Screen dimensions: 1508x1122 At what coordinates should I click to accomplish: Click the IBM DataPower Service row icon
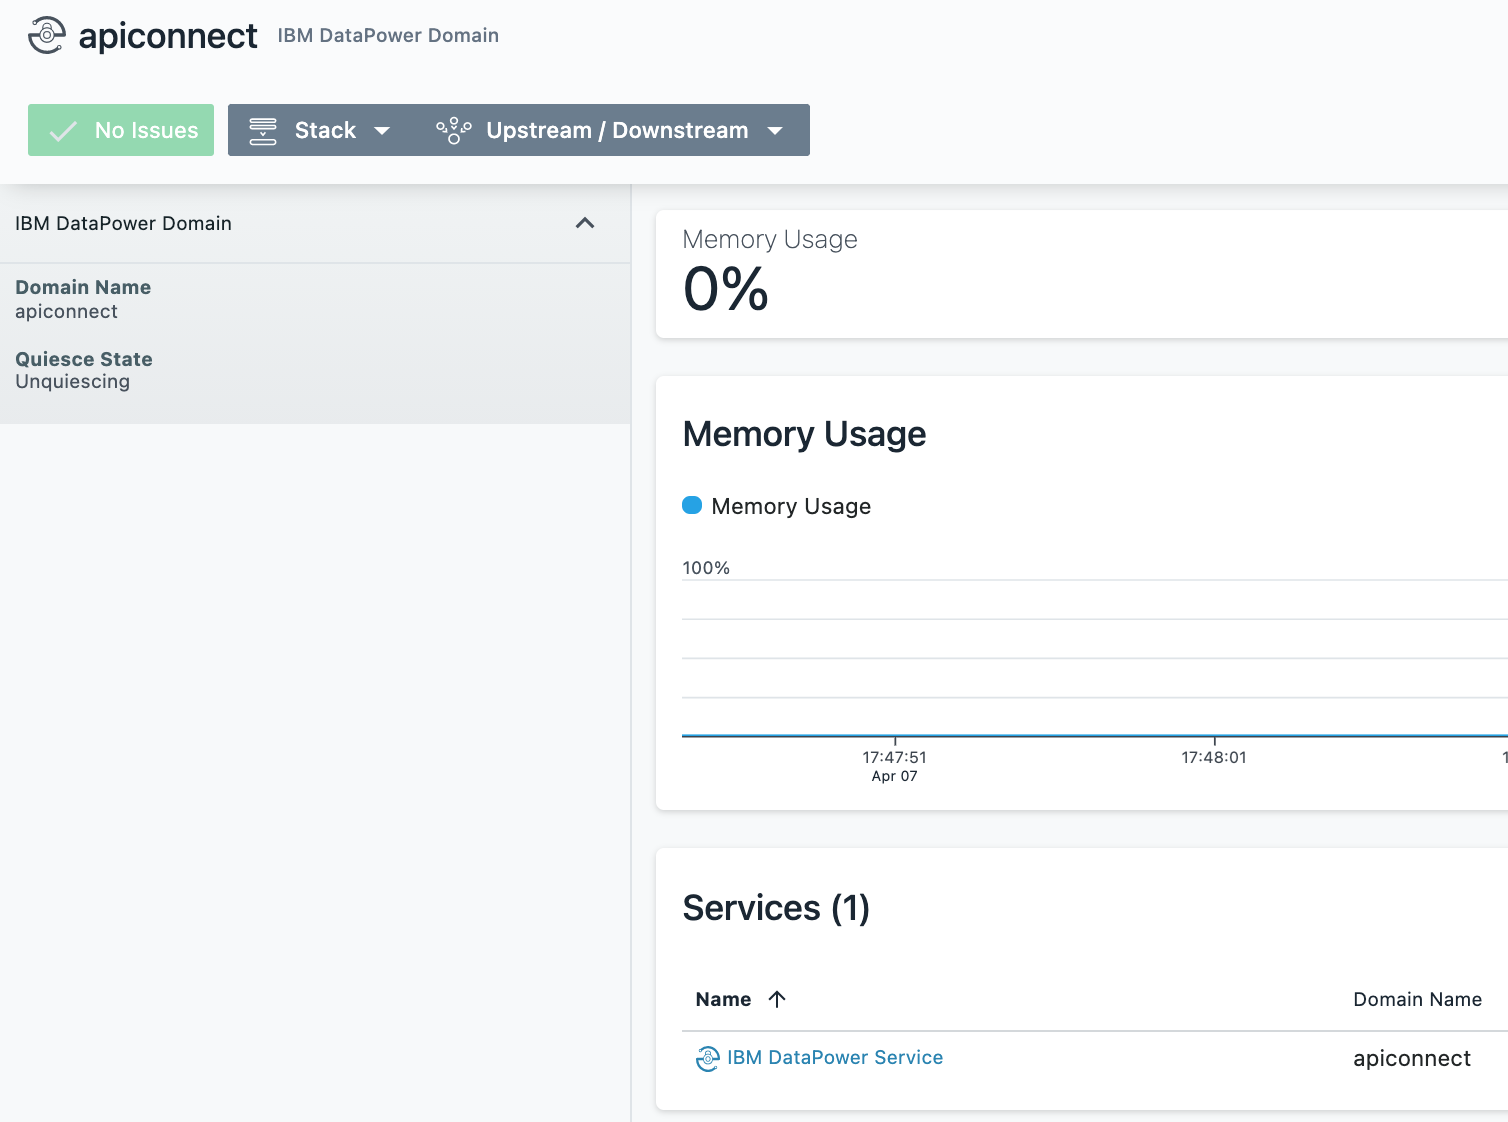click(708, 1058)
